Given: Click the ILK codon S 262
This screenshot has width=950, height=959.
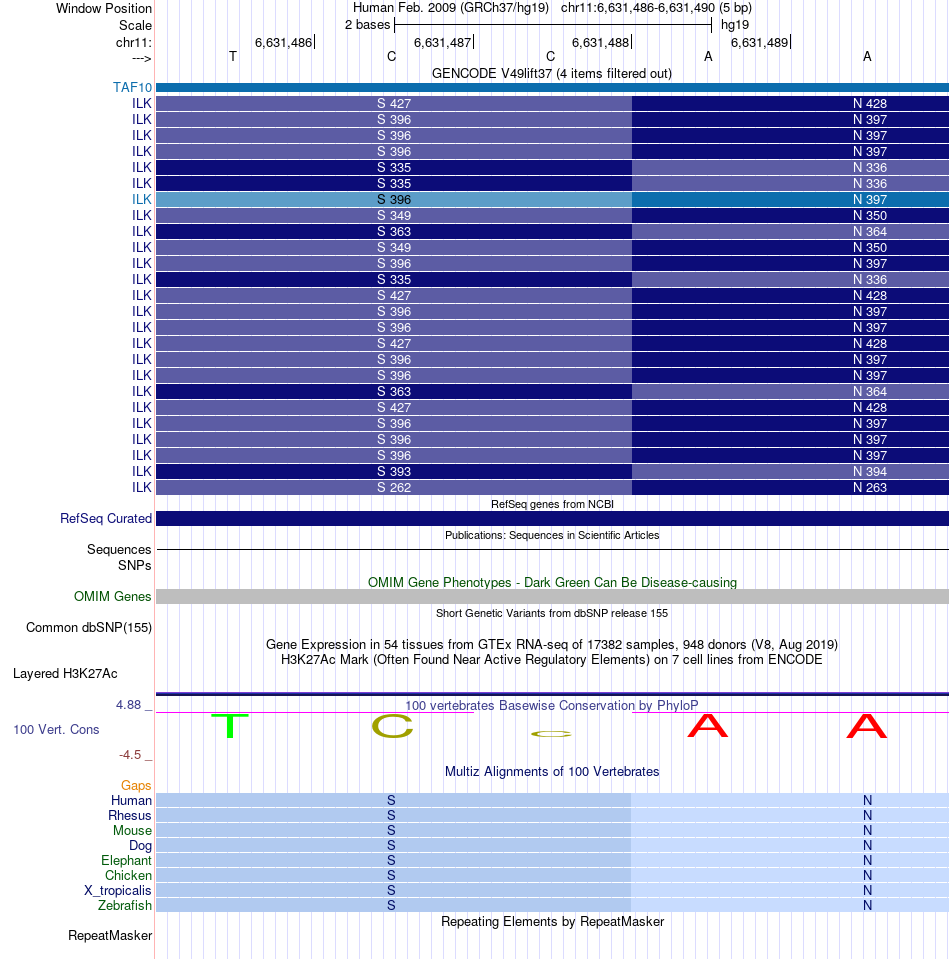Looking at the screenshot, I should 394,487.
